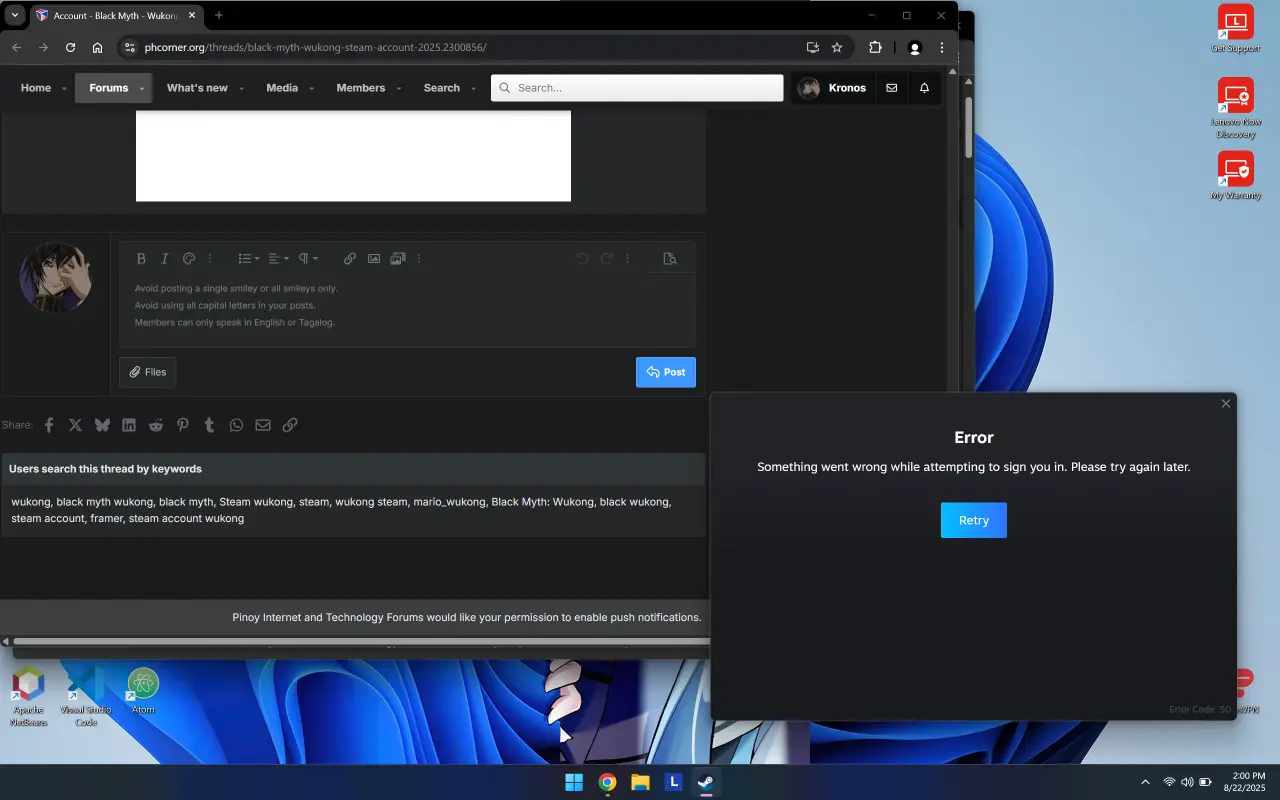The image size is (1280, 800).
Task: Insert an image using the editor toolbar
Action: (374, 258)
